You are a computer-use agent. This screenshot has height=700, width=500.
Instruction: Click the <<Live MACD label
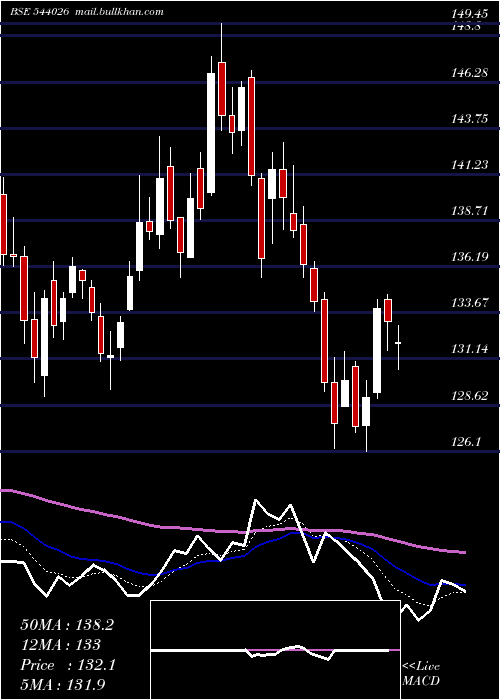[x=421, y=674]
